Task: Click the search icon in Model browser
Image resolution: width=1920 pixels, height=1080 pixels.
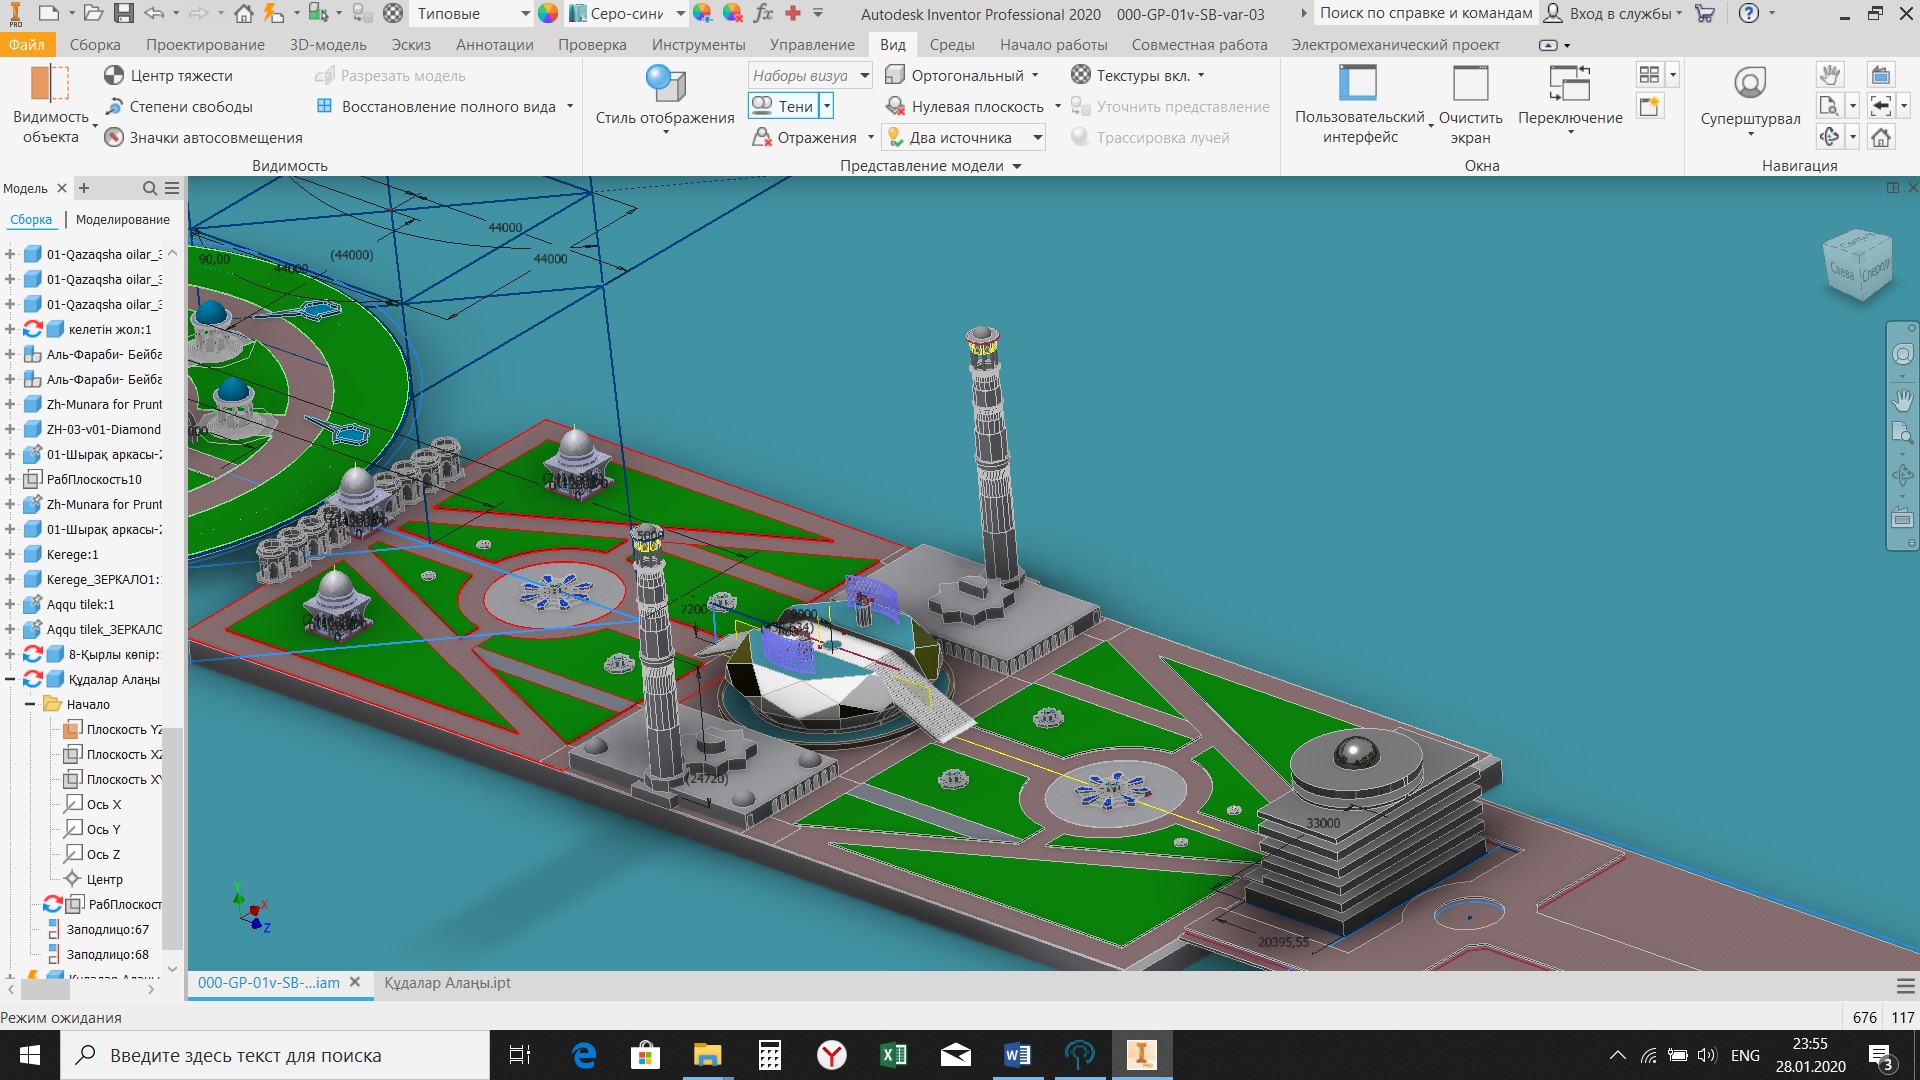Action: 149,188
